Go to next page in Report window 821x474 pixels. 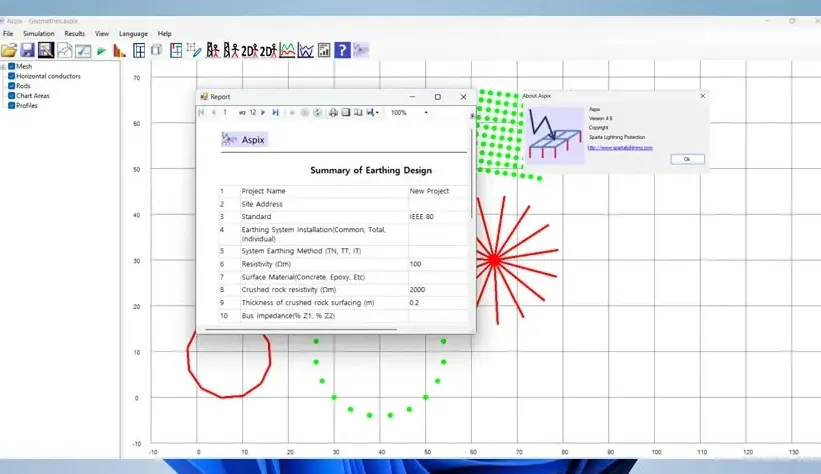pos(263,113)
